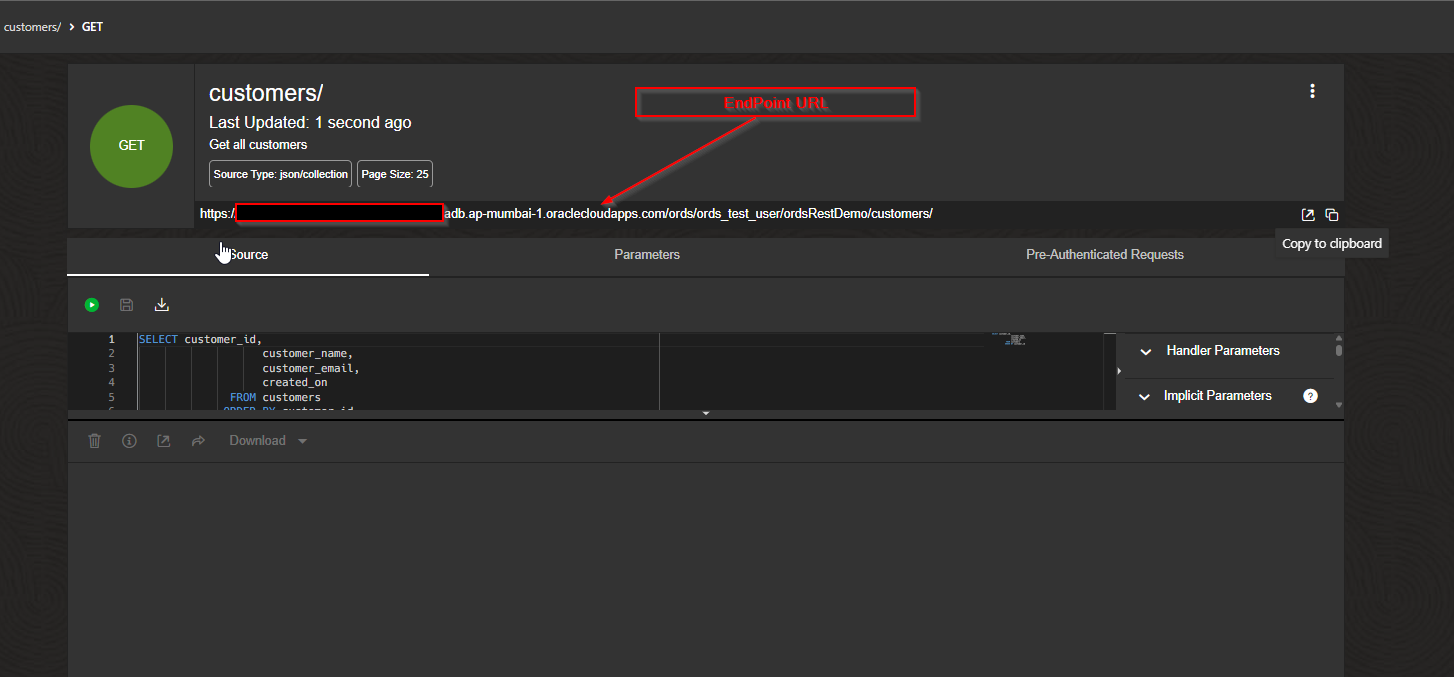Click the external link icon above results toolbar

tap(163, 440)
